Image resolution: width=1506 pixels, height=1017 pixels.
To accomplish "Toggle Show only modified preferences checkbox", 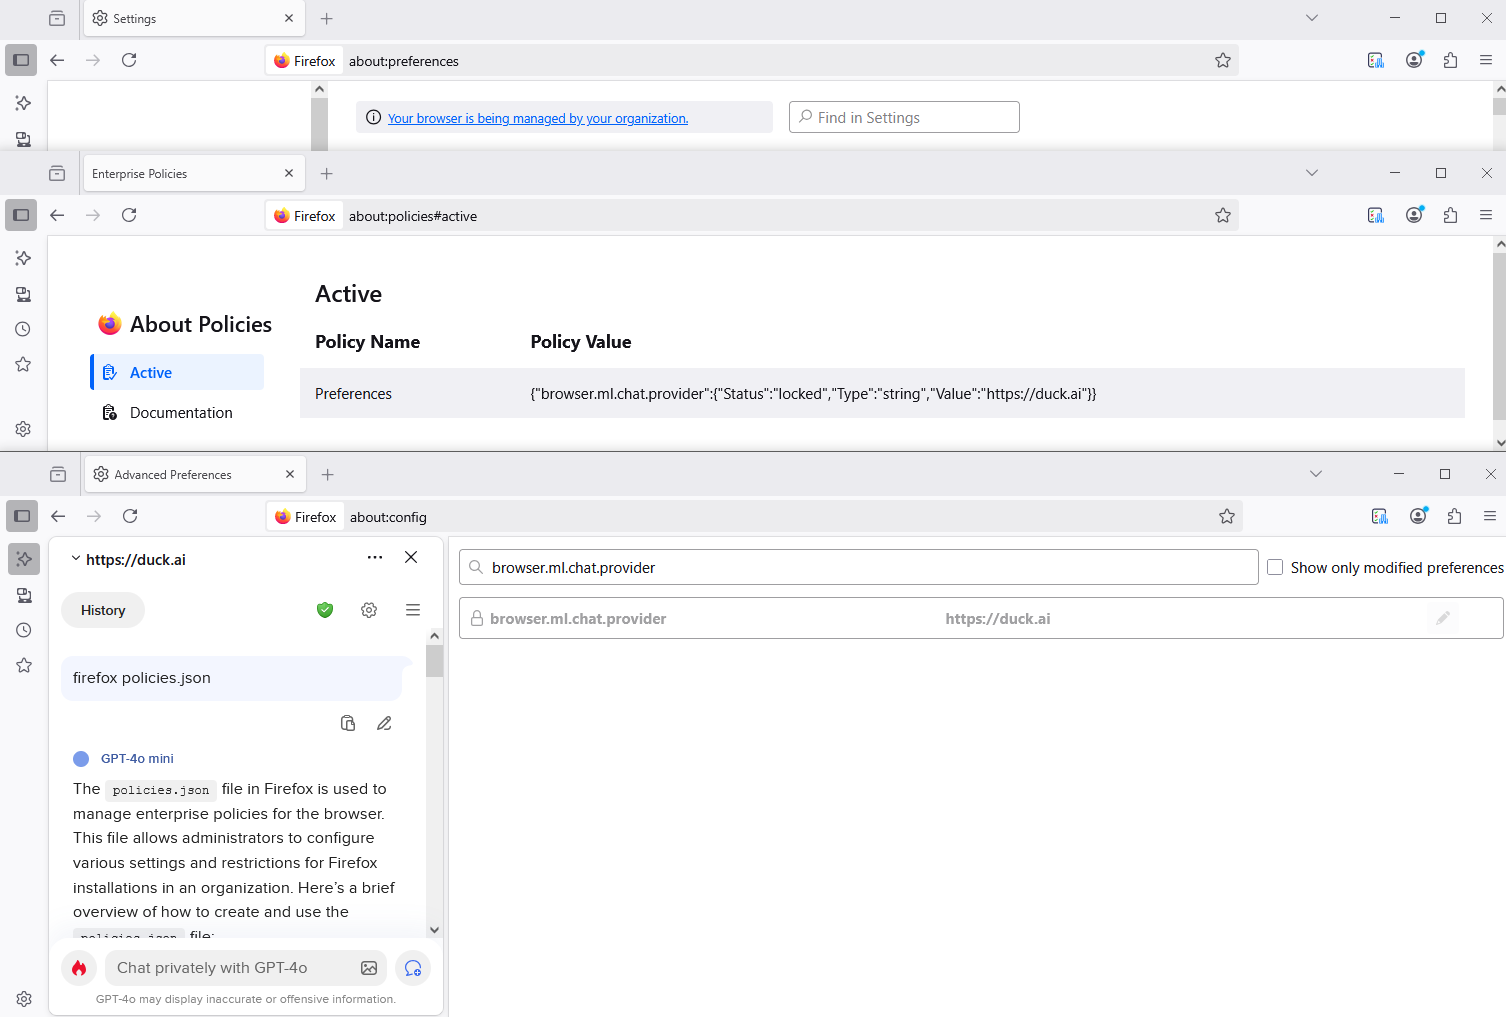I will pyautogui.click(x=1275, y=567).
